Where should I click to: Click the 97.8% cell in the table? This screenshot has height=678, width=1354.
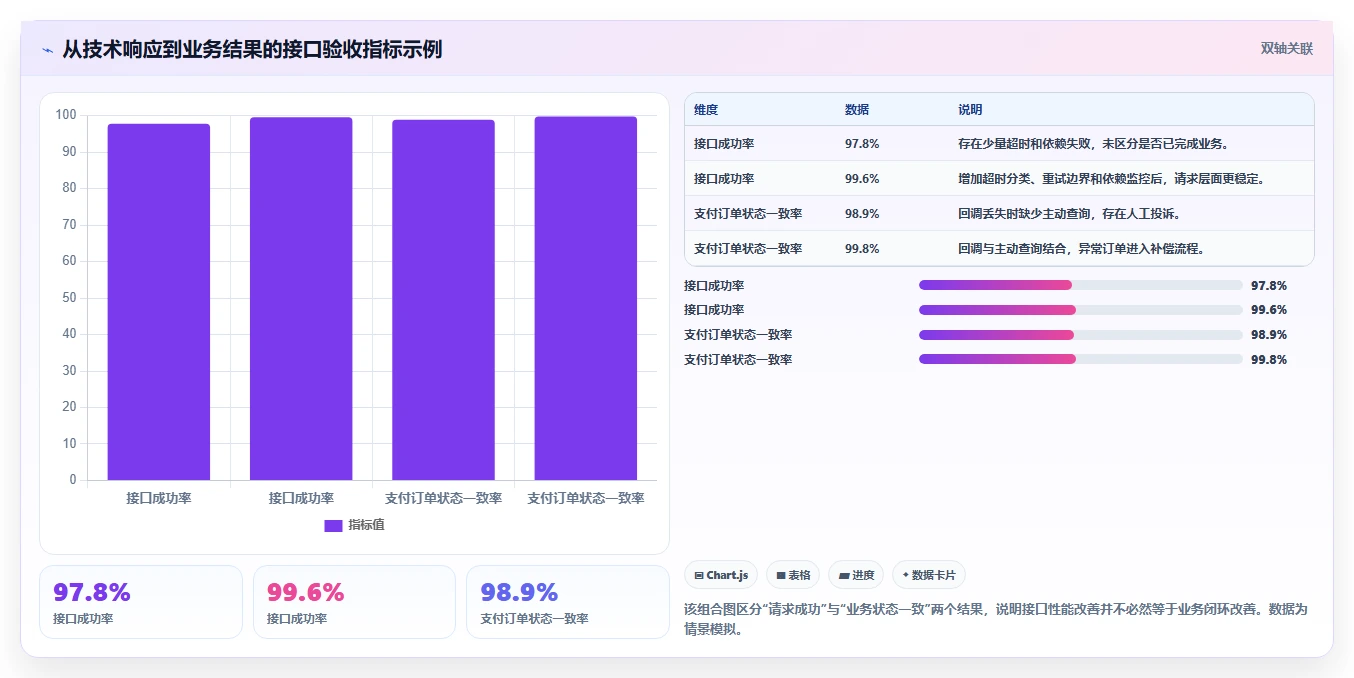coord(862,144)
